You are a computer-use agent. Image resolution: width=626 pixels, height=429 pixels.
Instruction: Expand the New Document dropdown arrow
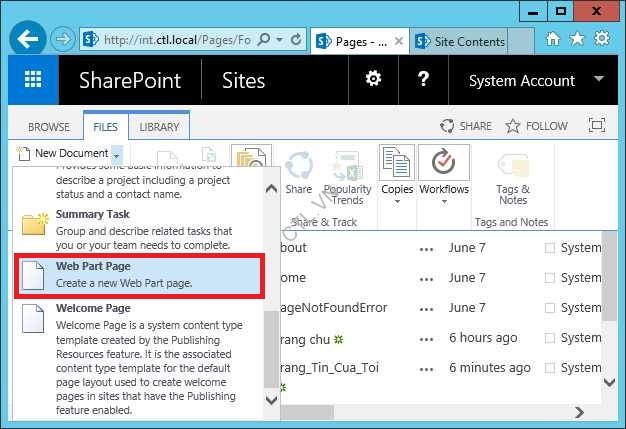[117, 154]
